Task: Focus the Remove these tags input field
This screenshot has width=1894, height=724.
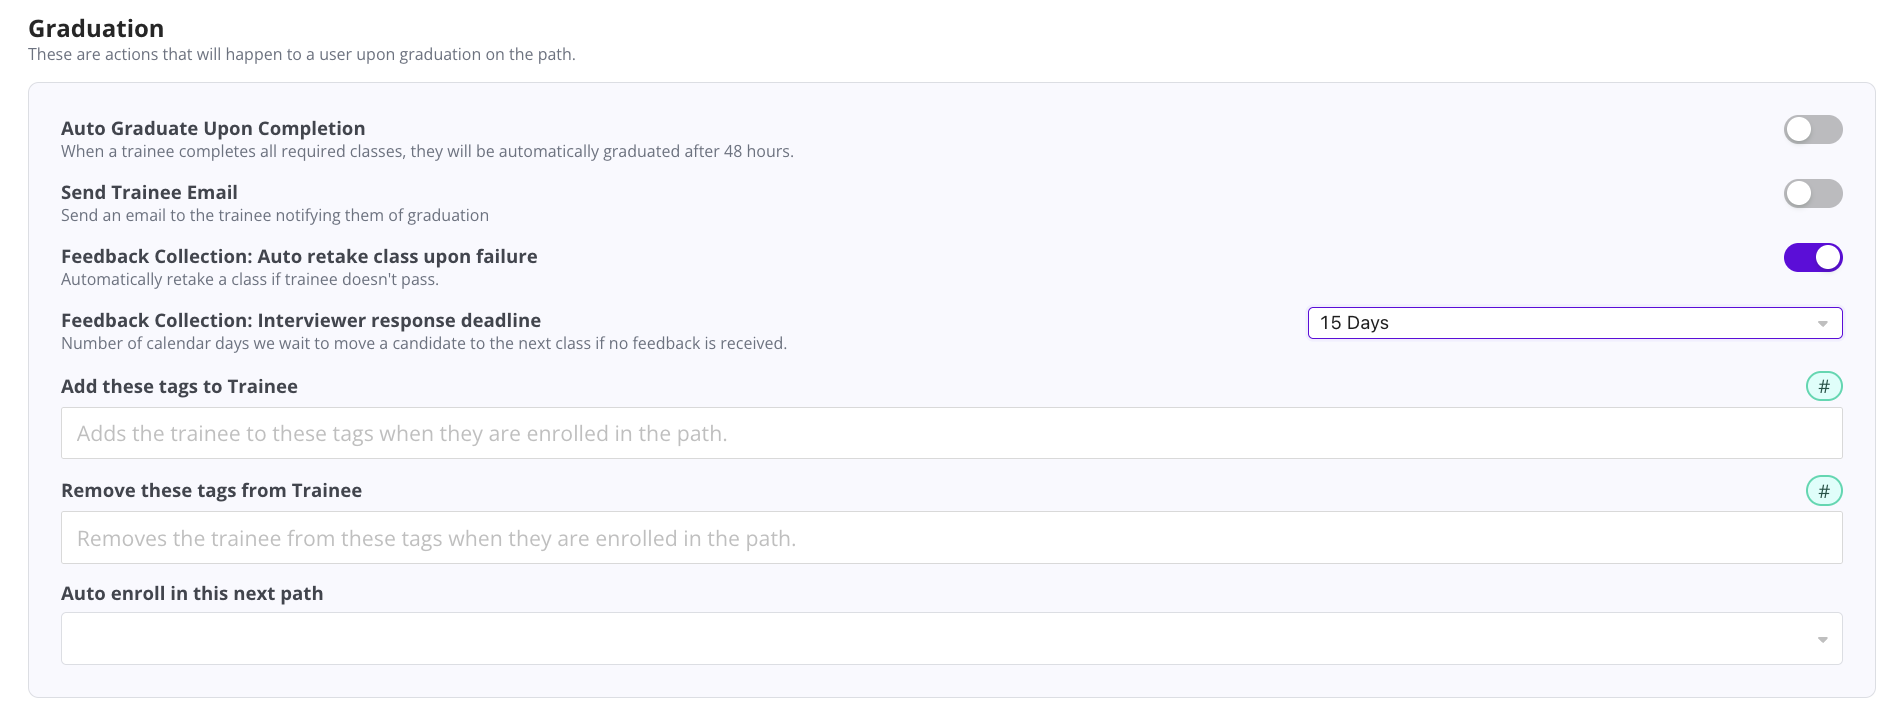Action: click(x=950, y=539)
